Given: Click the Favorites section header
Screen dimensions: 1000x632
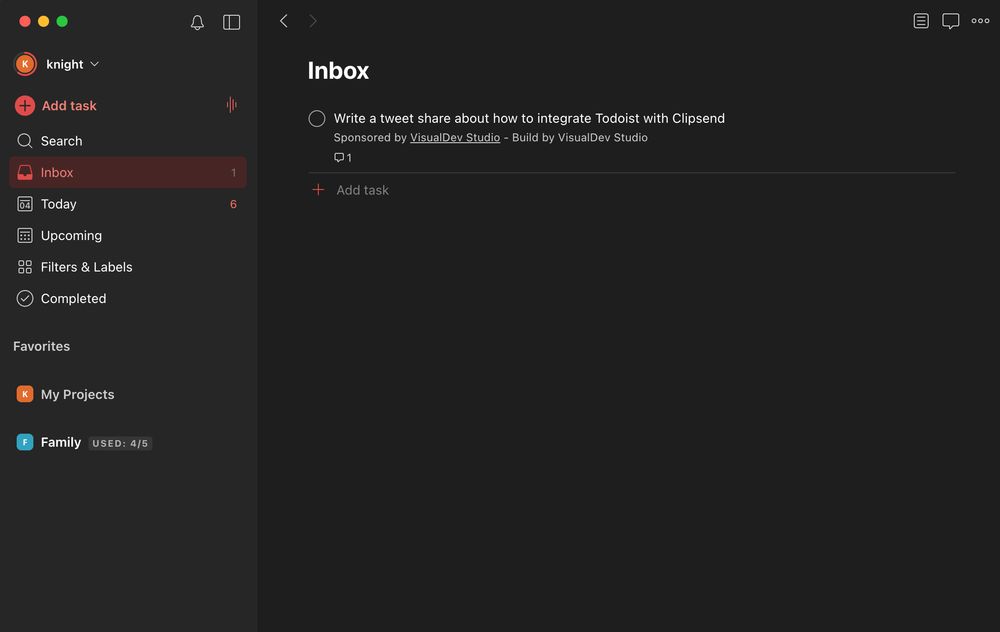Looking at the screenshot, I should pyautogui.click(x=41, y=346).
